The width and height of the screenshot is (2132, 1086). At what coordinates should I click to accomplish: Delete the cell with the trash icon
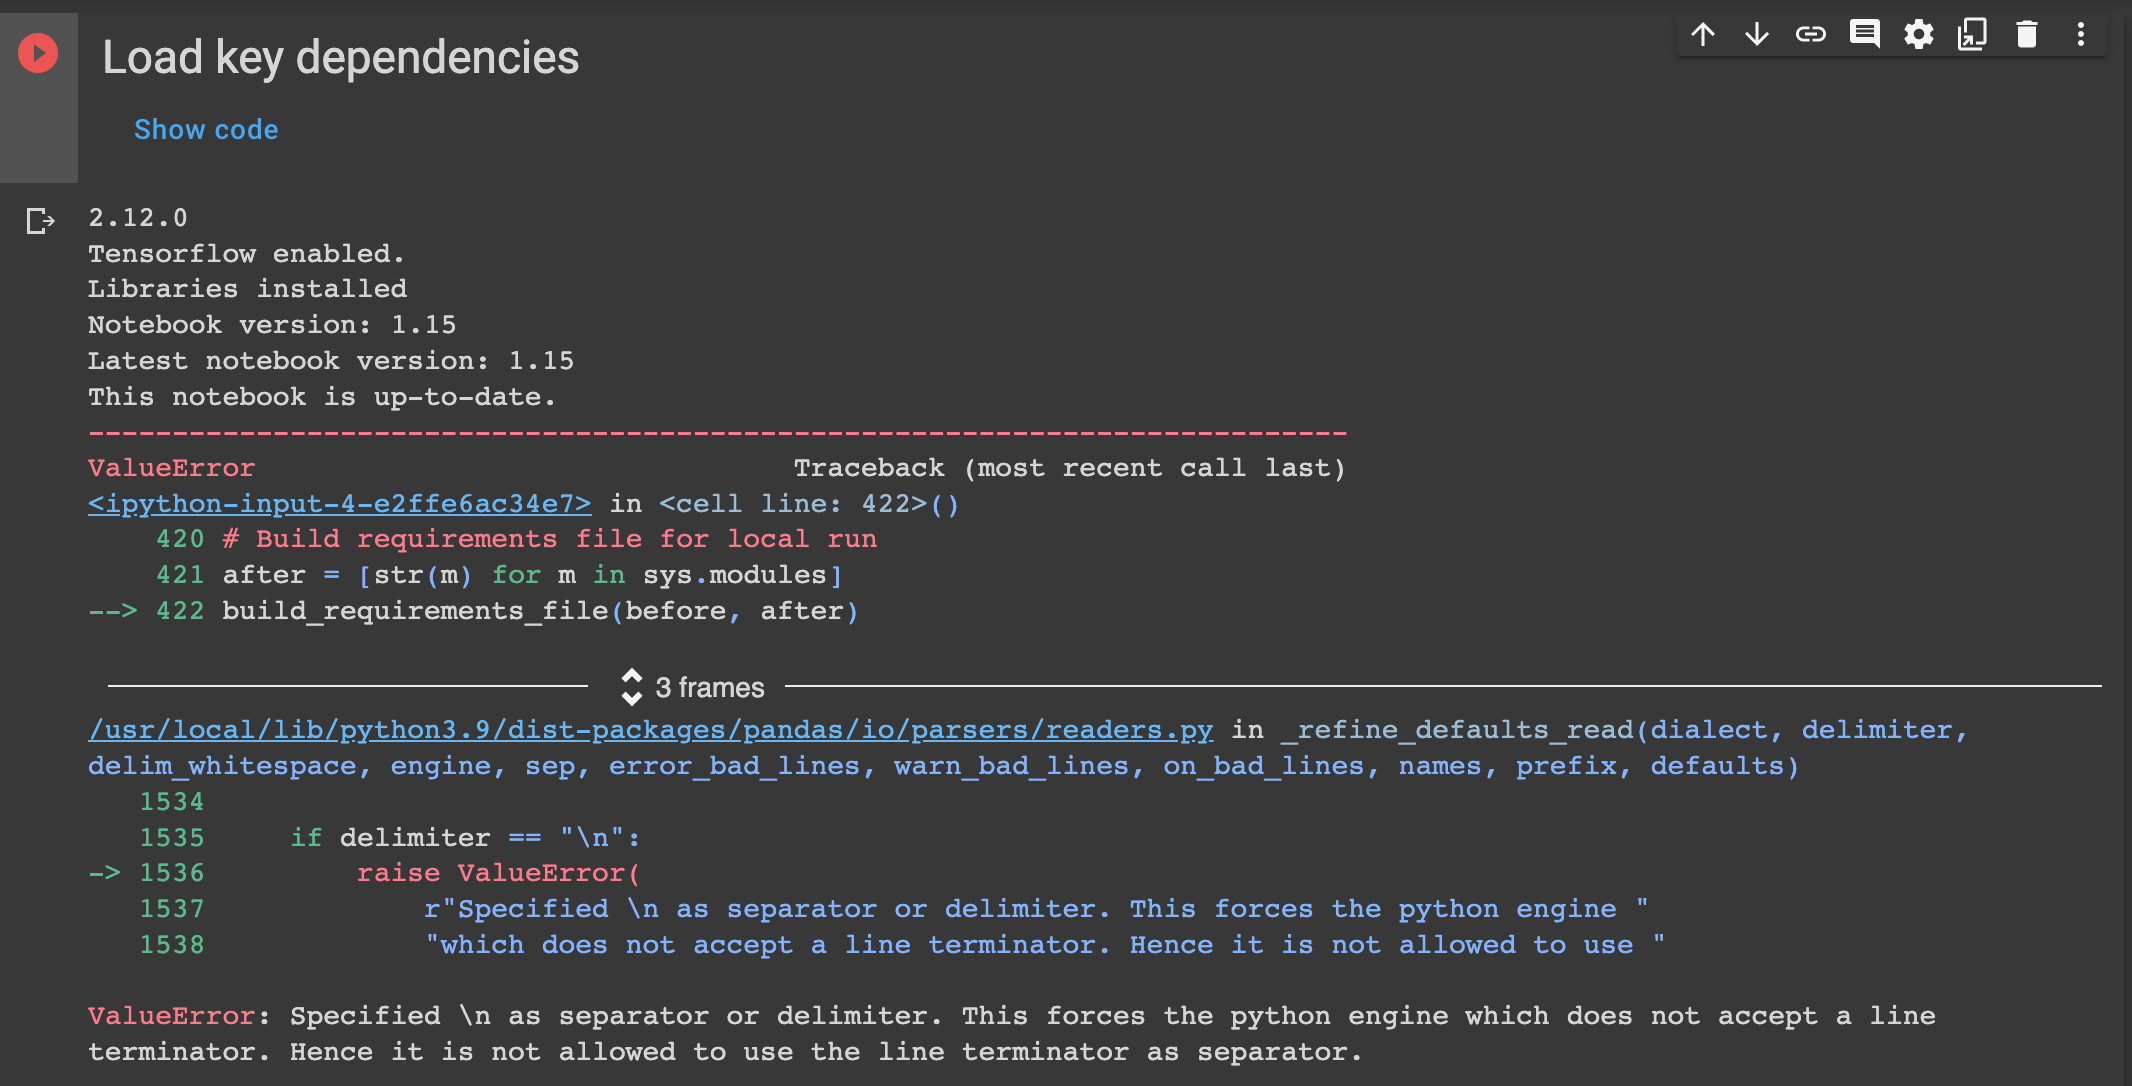pyautogui.click(x=2026, y=33)
